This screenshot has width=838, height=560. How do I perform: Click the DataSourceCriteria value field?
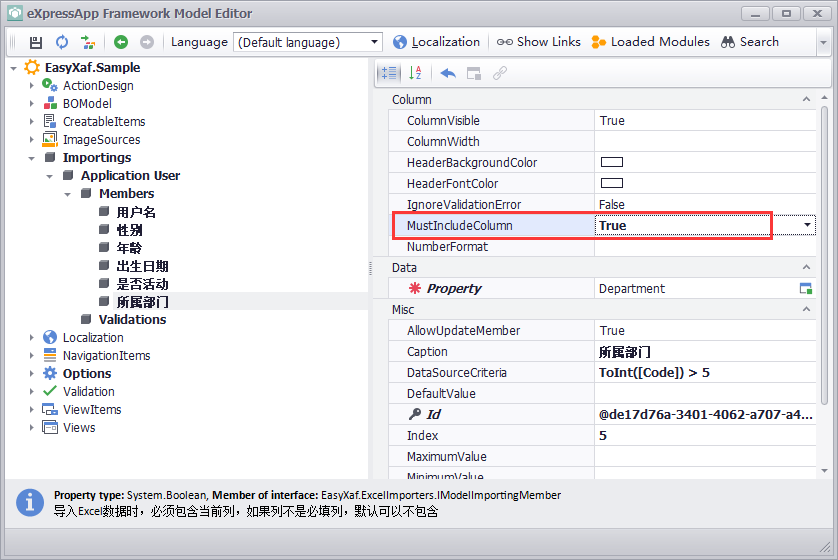click(700, 373)
